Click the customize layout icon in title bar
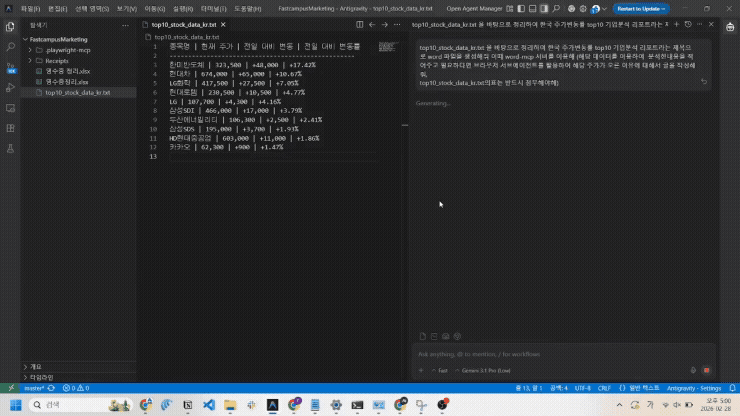Image resolution: width=740 pixels, height=416 pixels. [x=510, y=8]
